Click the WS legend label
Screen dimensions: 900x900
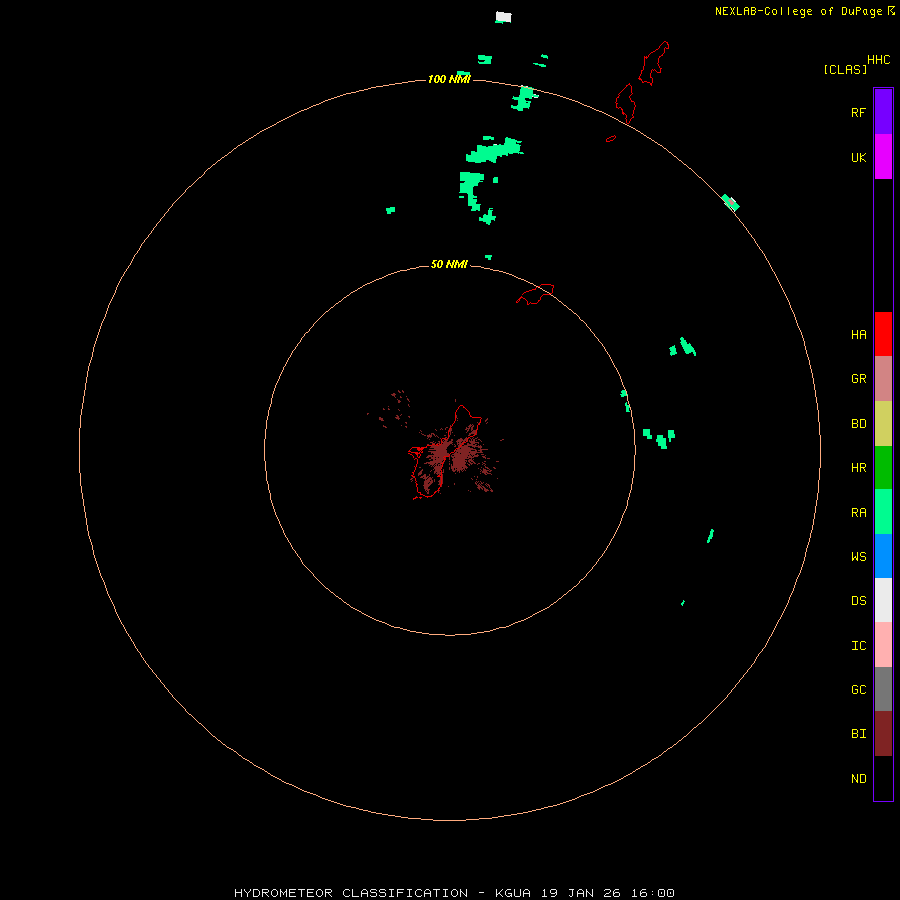click(x=858, y=557)
